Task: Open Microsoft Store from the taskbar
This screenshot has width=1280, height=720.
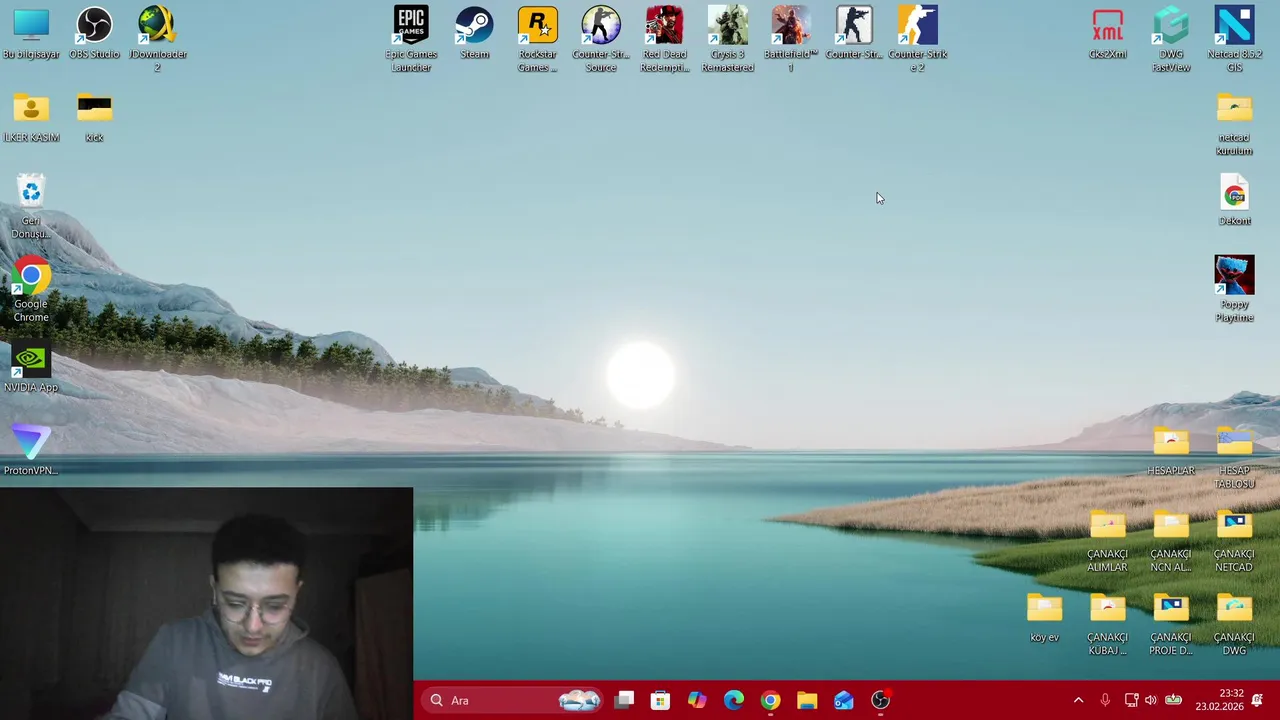Action: coord(660,700)
